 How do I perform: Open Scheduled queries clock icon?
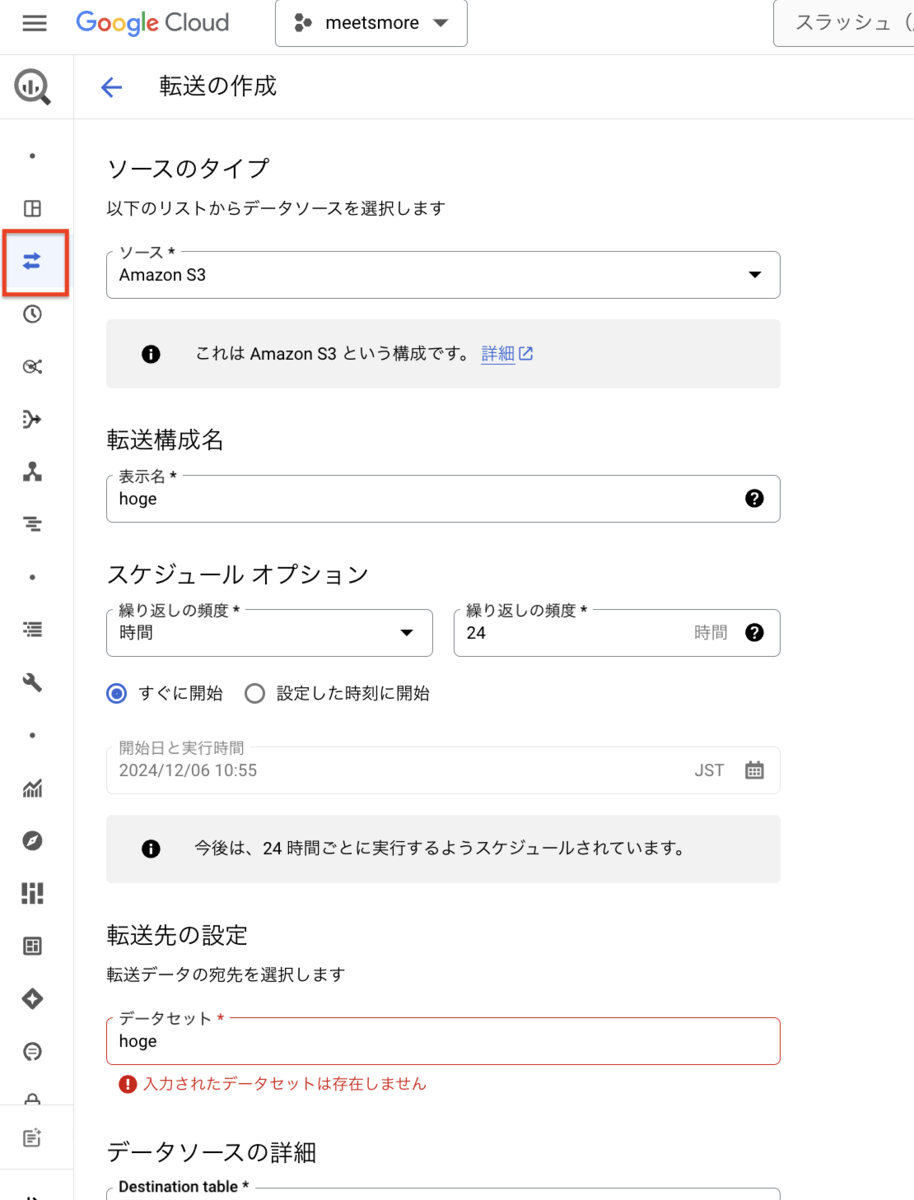pos(33,314)
